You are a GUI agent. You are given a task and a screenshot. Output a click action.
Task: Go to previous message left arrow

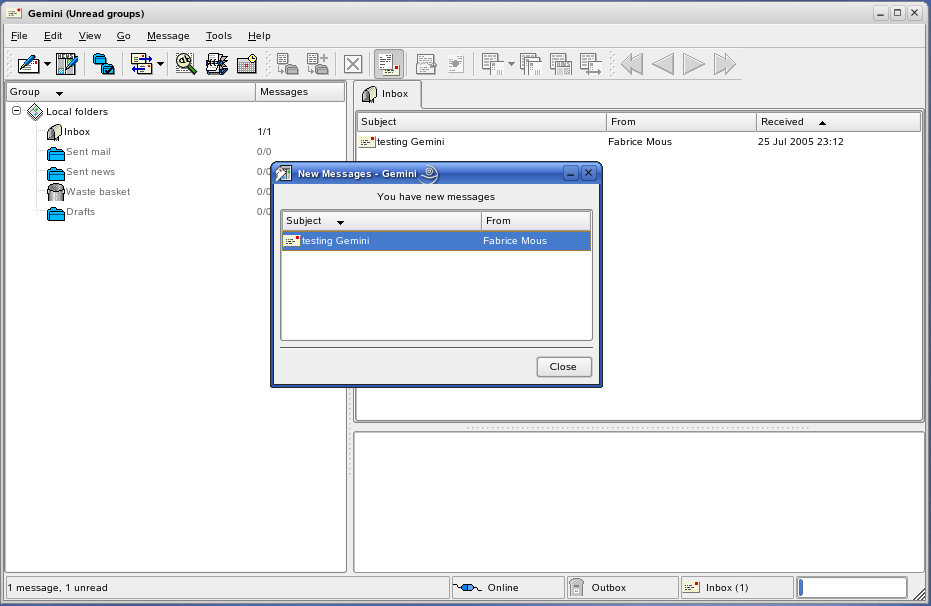pyautogui.click(x=663, y=64)
